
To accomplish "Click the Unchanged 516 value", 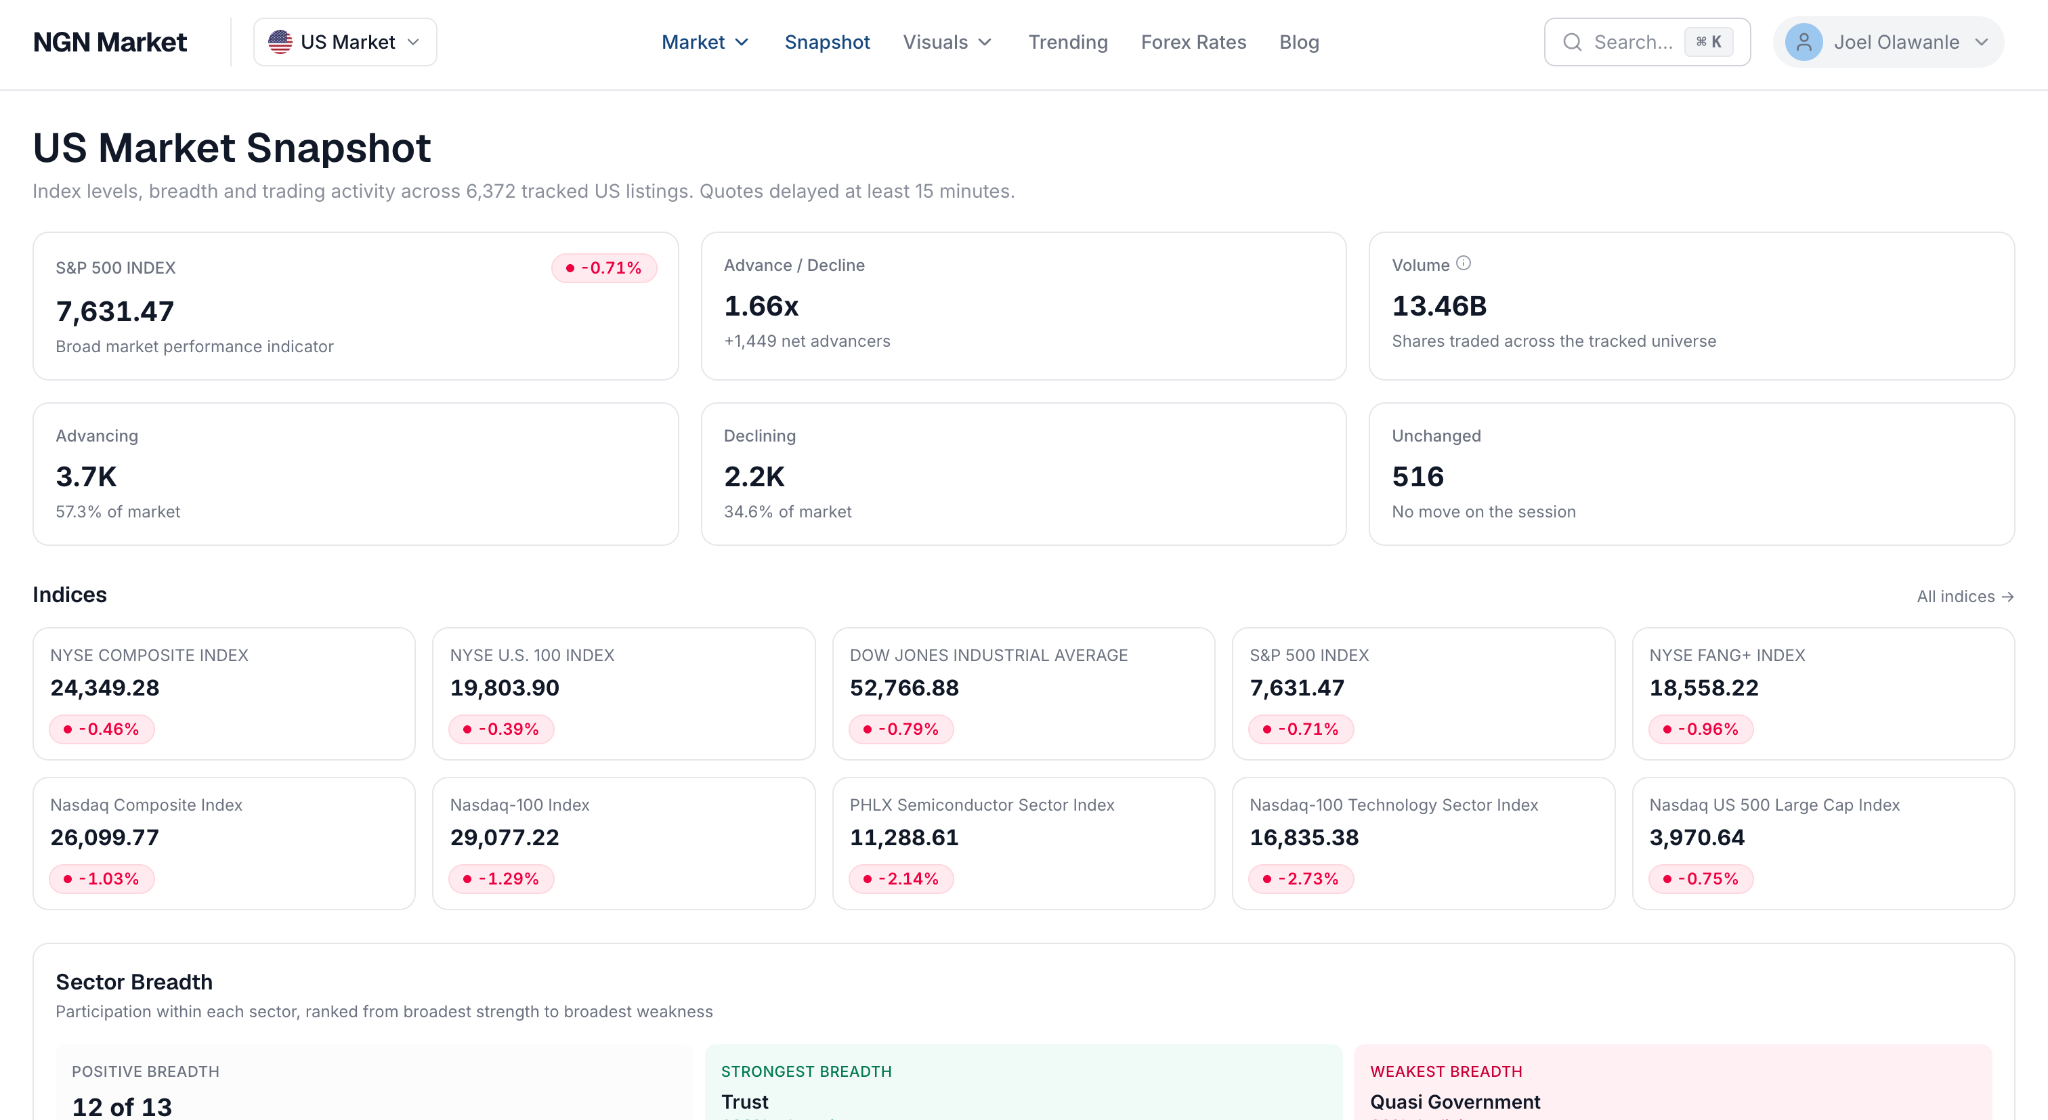I will pos(1418,477).
